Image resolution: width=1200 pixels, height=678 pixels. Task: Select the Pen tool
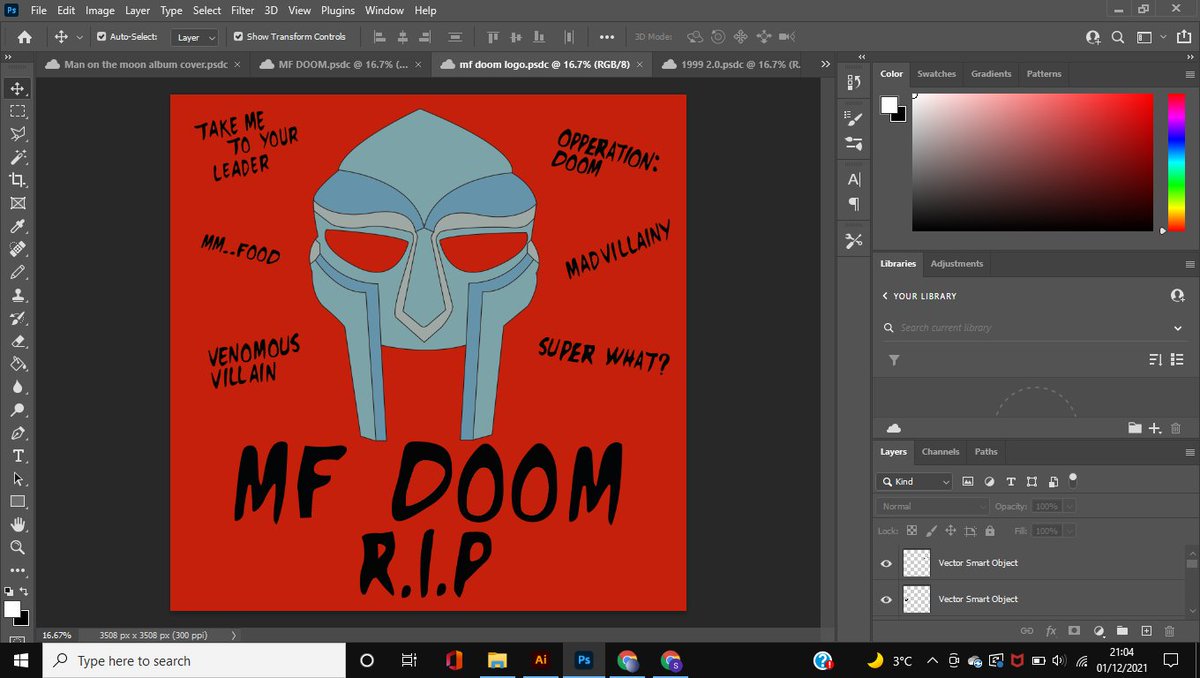tap(18, 433)
